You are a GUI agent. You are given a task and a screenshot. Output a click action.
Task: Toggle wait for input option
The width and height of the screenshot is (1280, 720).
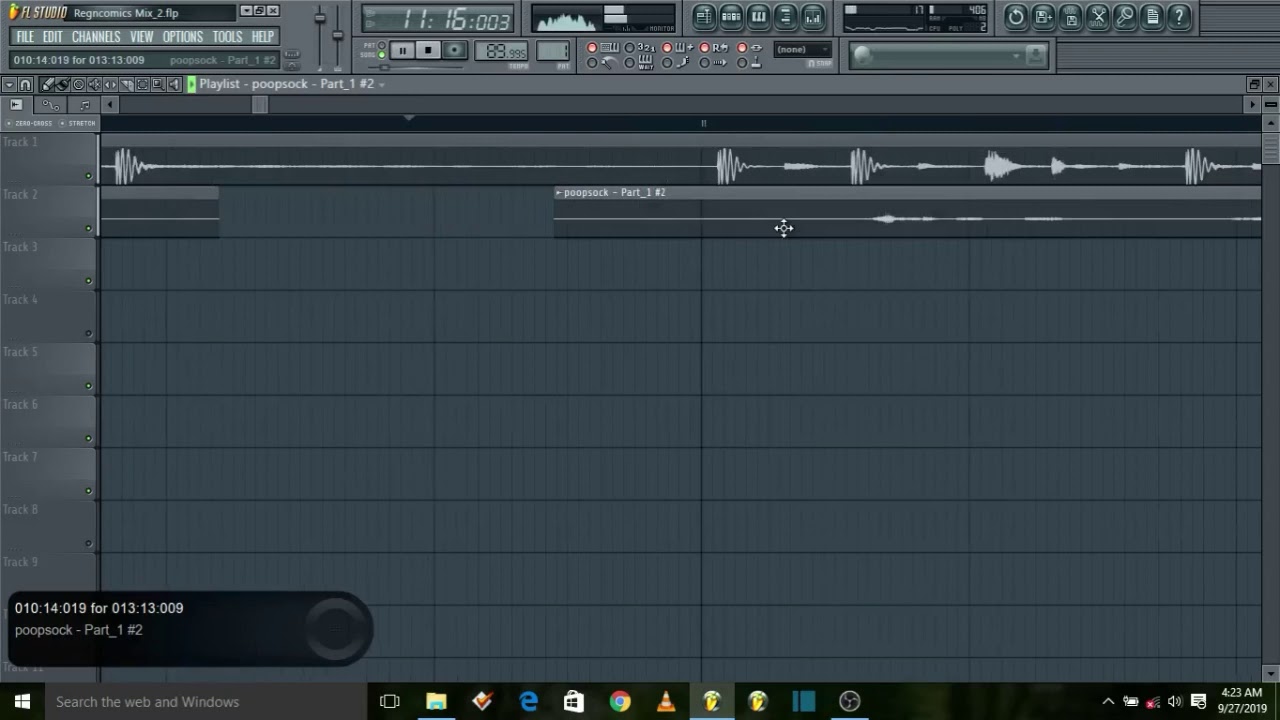629,63
